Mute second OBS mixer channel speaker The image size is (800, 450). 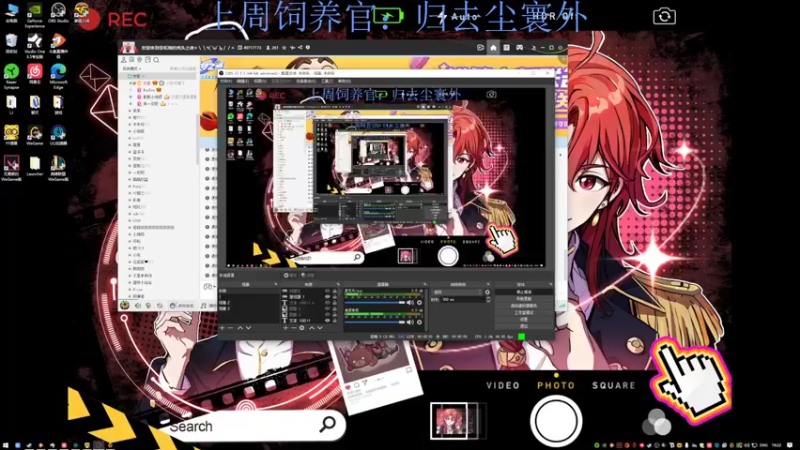click(410, 322)
